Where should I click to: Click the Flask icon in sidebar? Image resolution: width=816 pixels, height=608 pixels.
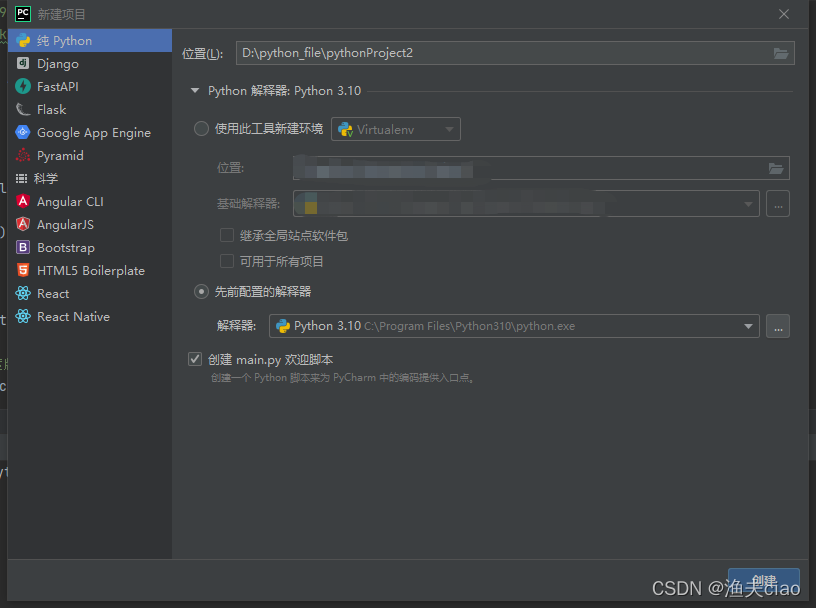tap(23, 109)
